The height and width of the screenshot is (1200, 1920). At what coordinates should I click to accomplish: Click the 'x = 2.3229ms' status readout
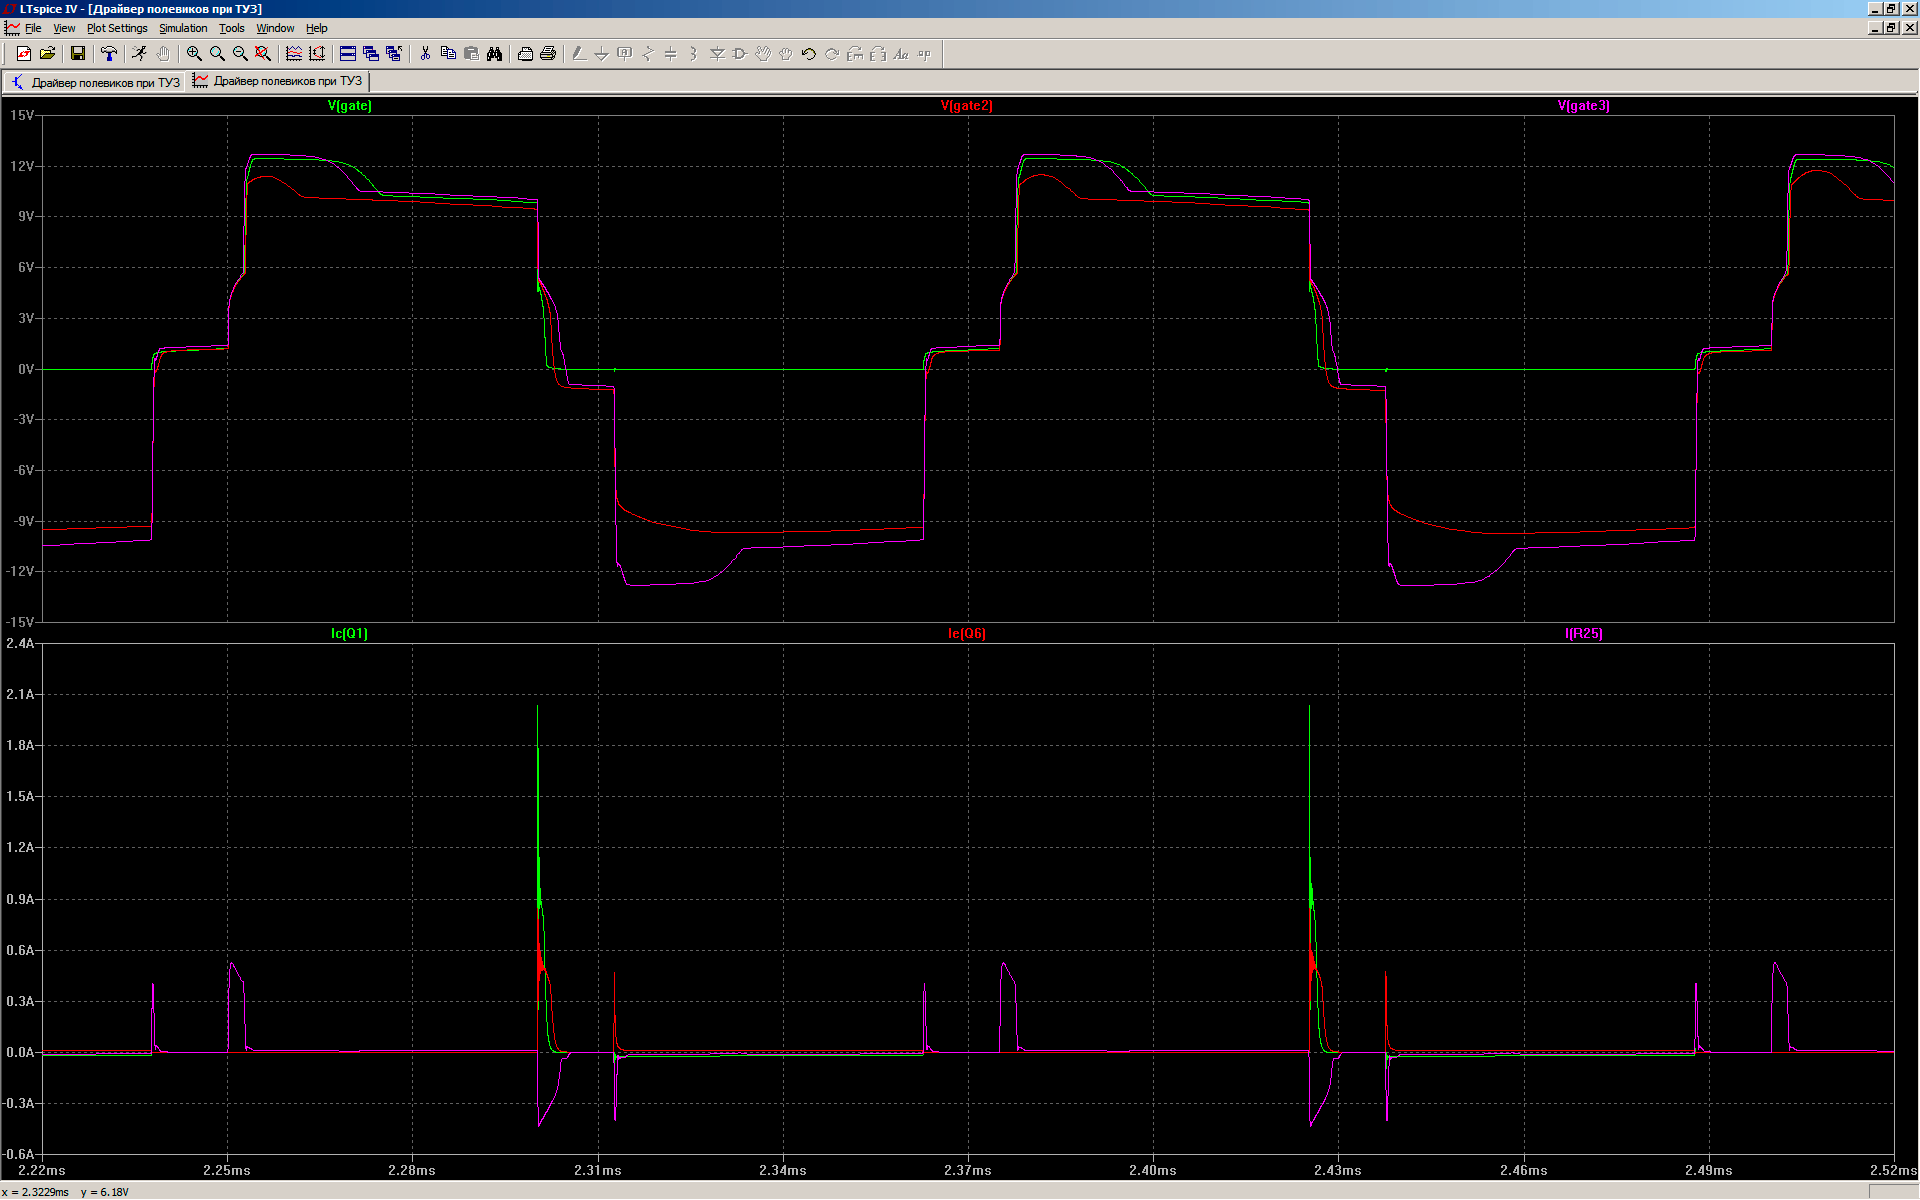click(36, 1192)
